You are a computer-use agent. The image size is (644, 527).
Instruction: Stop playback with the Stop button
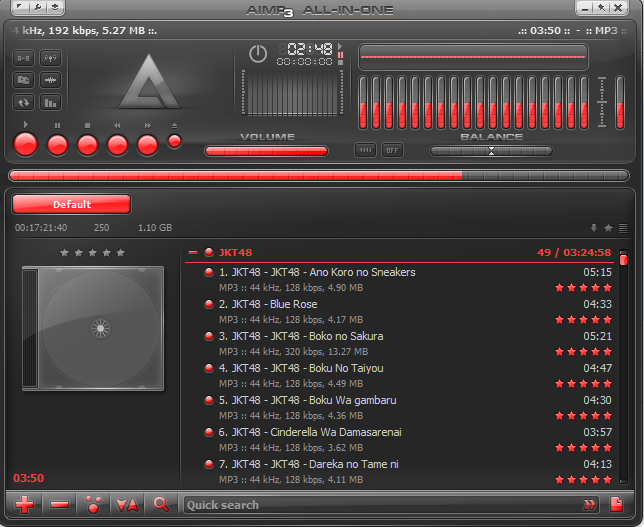pos(87,145)
